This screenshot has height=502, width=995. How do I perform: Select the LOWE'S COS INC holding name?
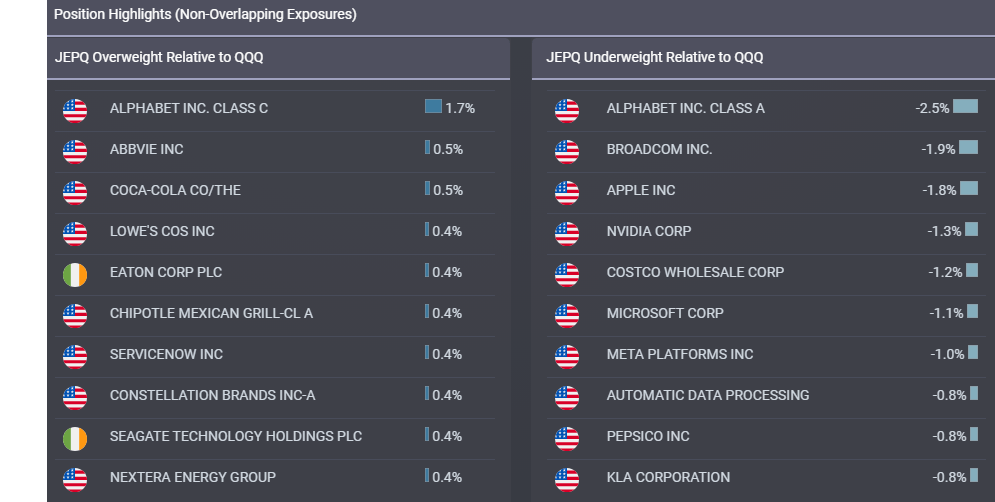point(162,231)
